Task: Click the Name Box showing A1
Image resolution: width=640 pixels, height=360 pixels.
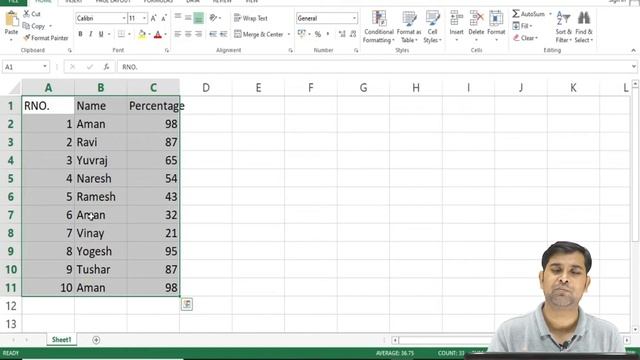Action: tap(22, 67)
